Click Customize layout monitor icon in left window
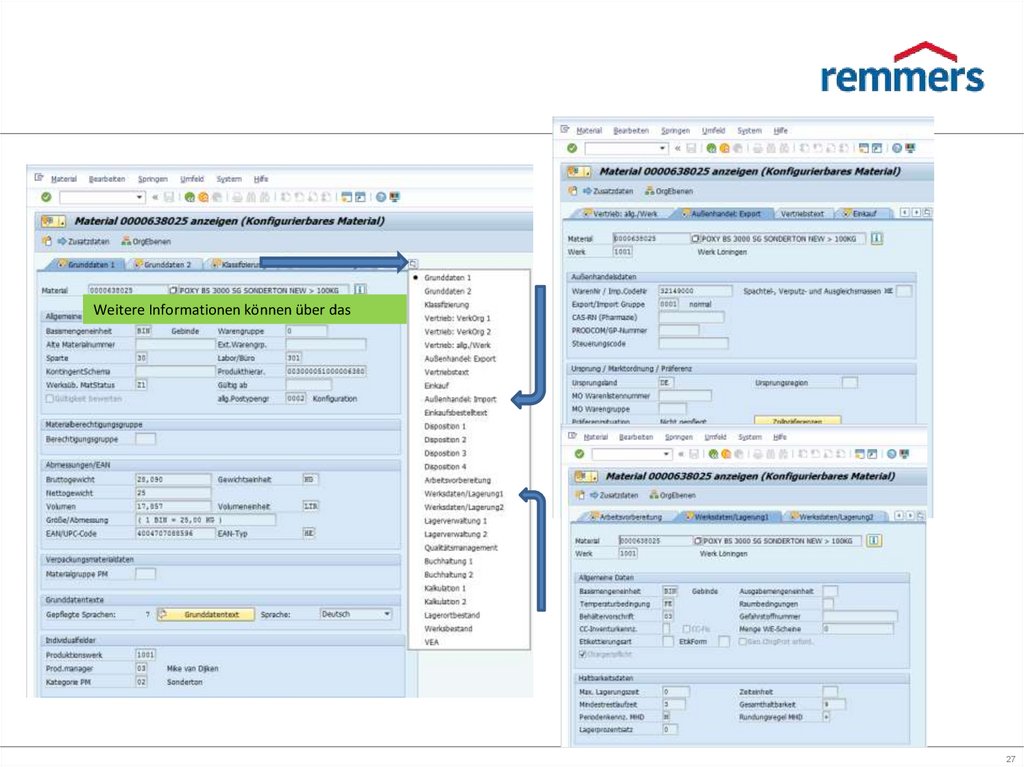 coord(394,197)
